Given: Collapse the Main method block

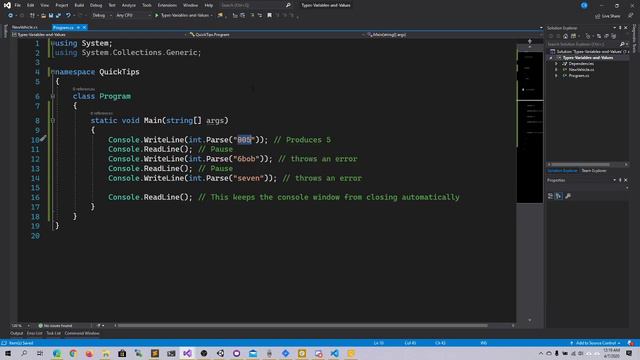Looking at the screenshot, I should (53, 120).
